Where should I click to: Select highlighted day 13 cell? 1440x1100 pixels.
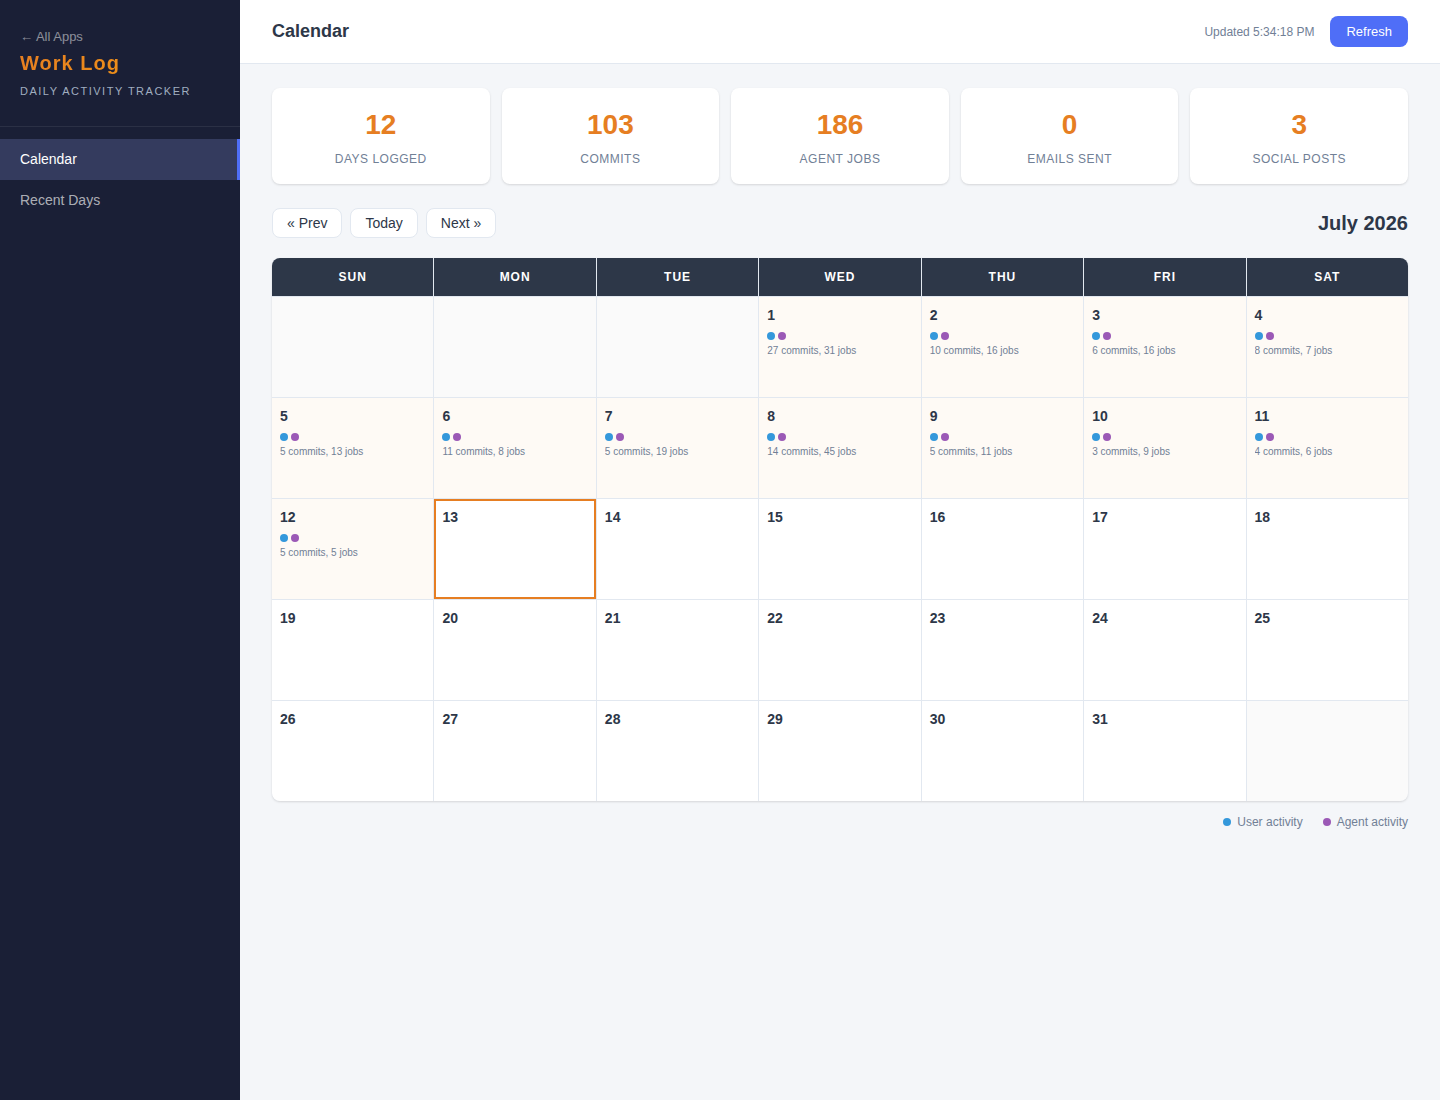point(515,549)
